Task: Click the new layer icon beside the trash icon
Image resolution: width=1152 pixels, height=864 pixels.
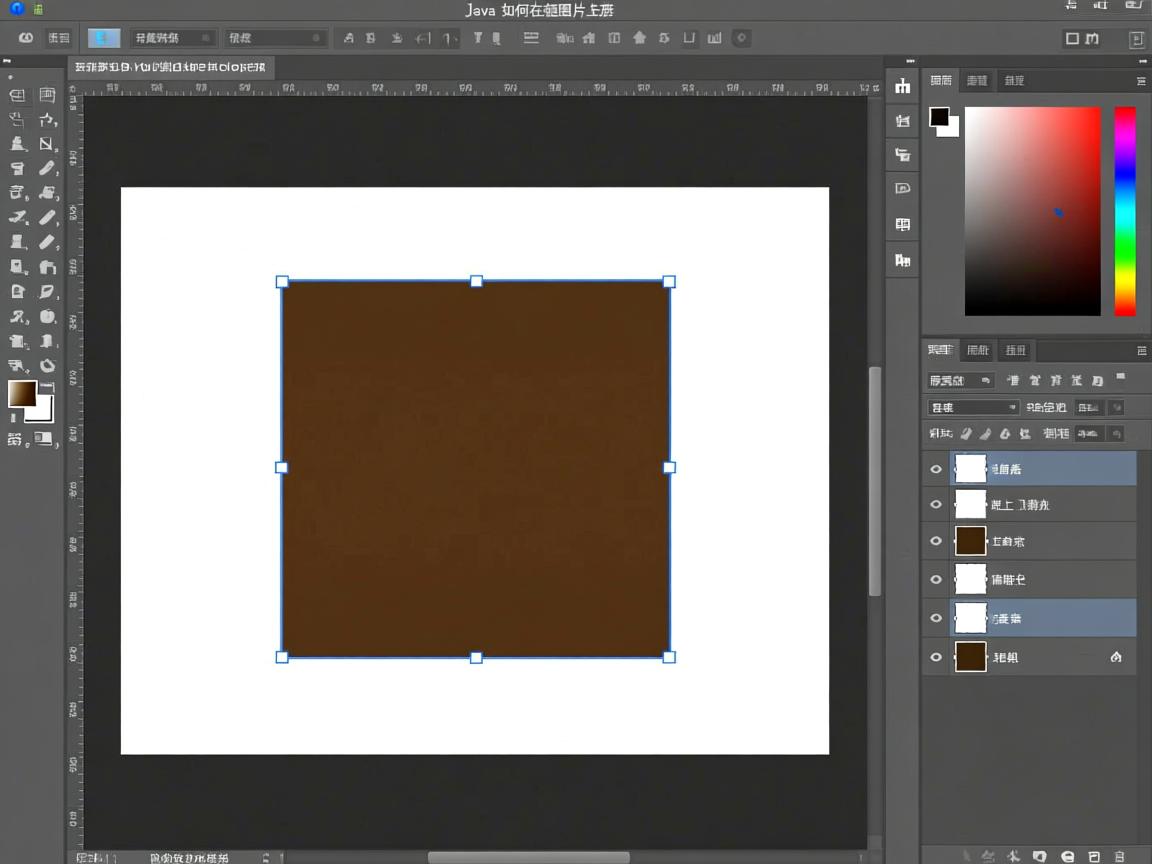Action: (x=1094, y=856)
